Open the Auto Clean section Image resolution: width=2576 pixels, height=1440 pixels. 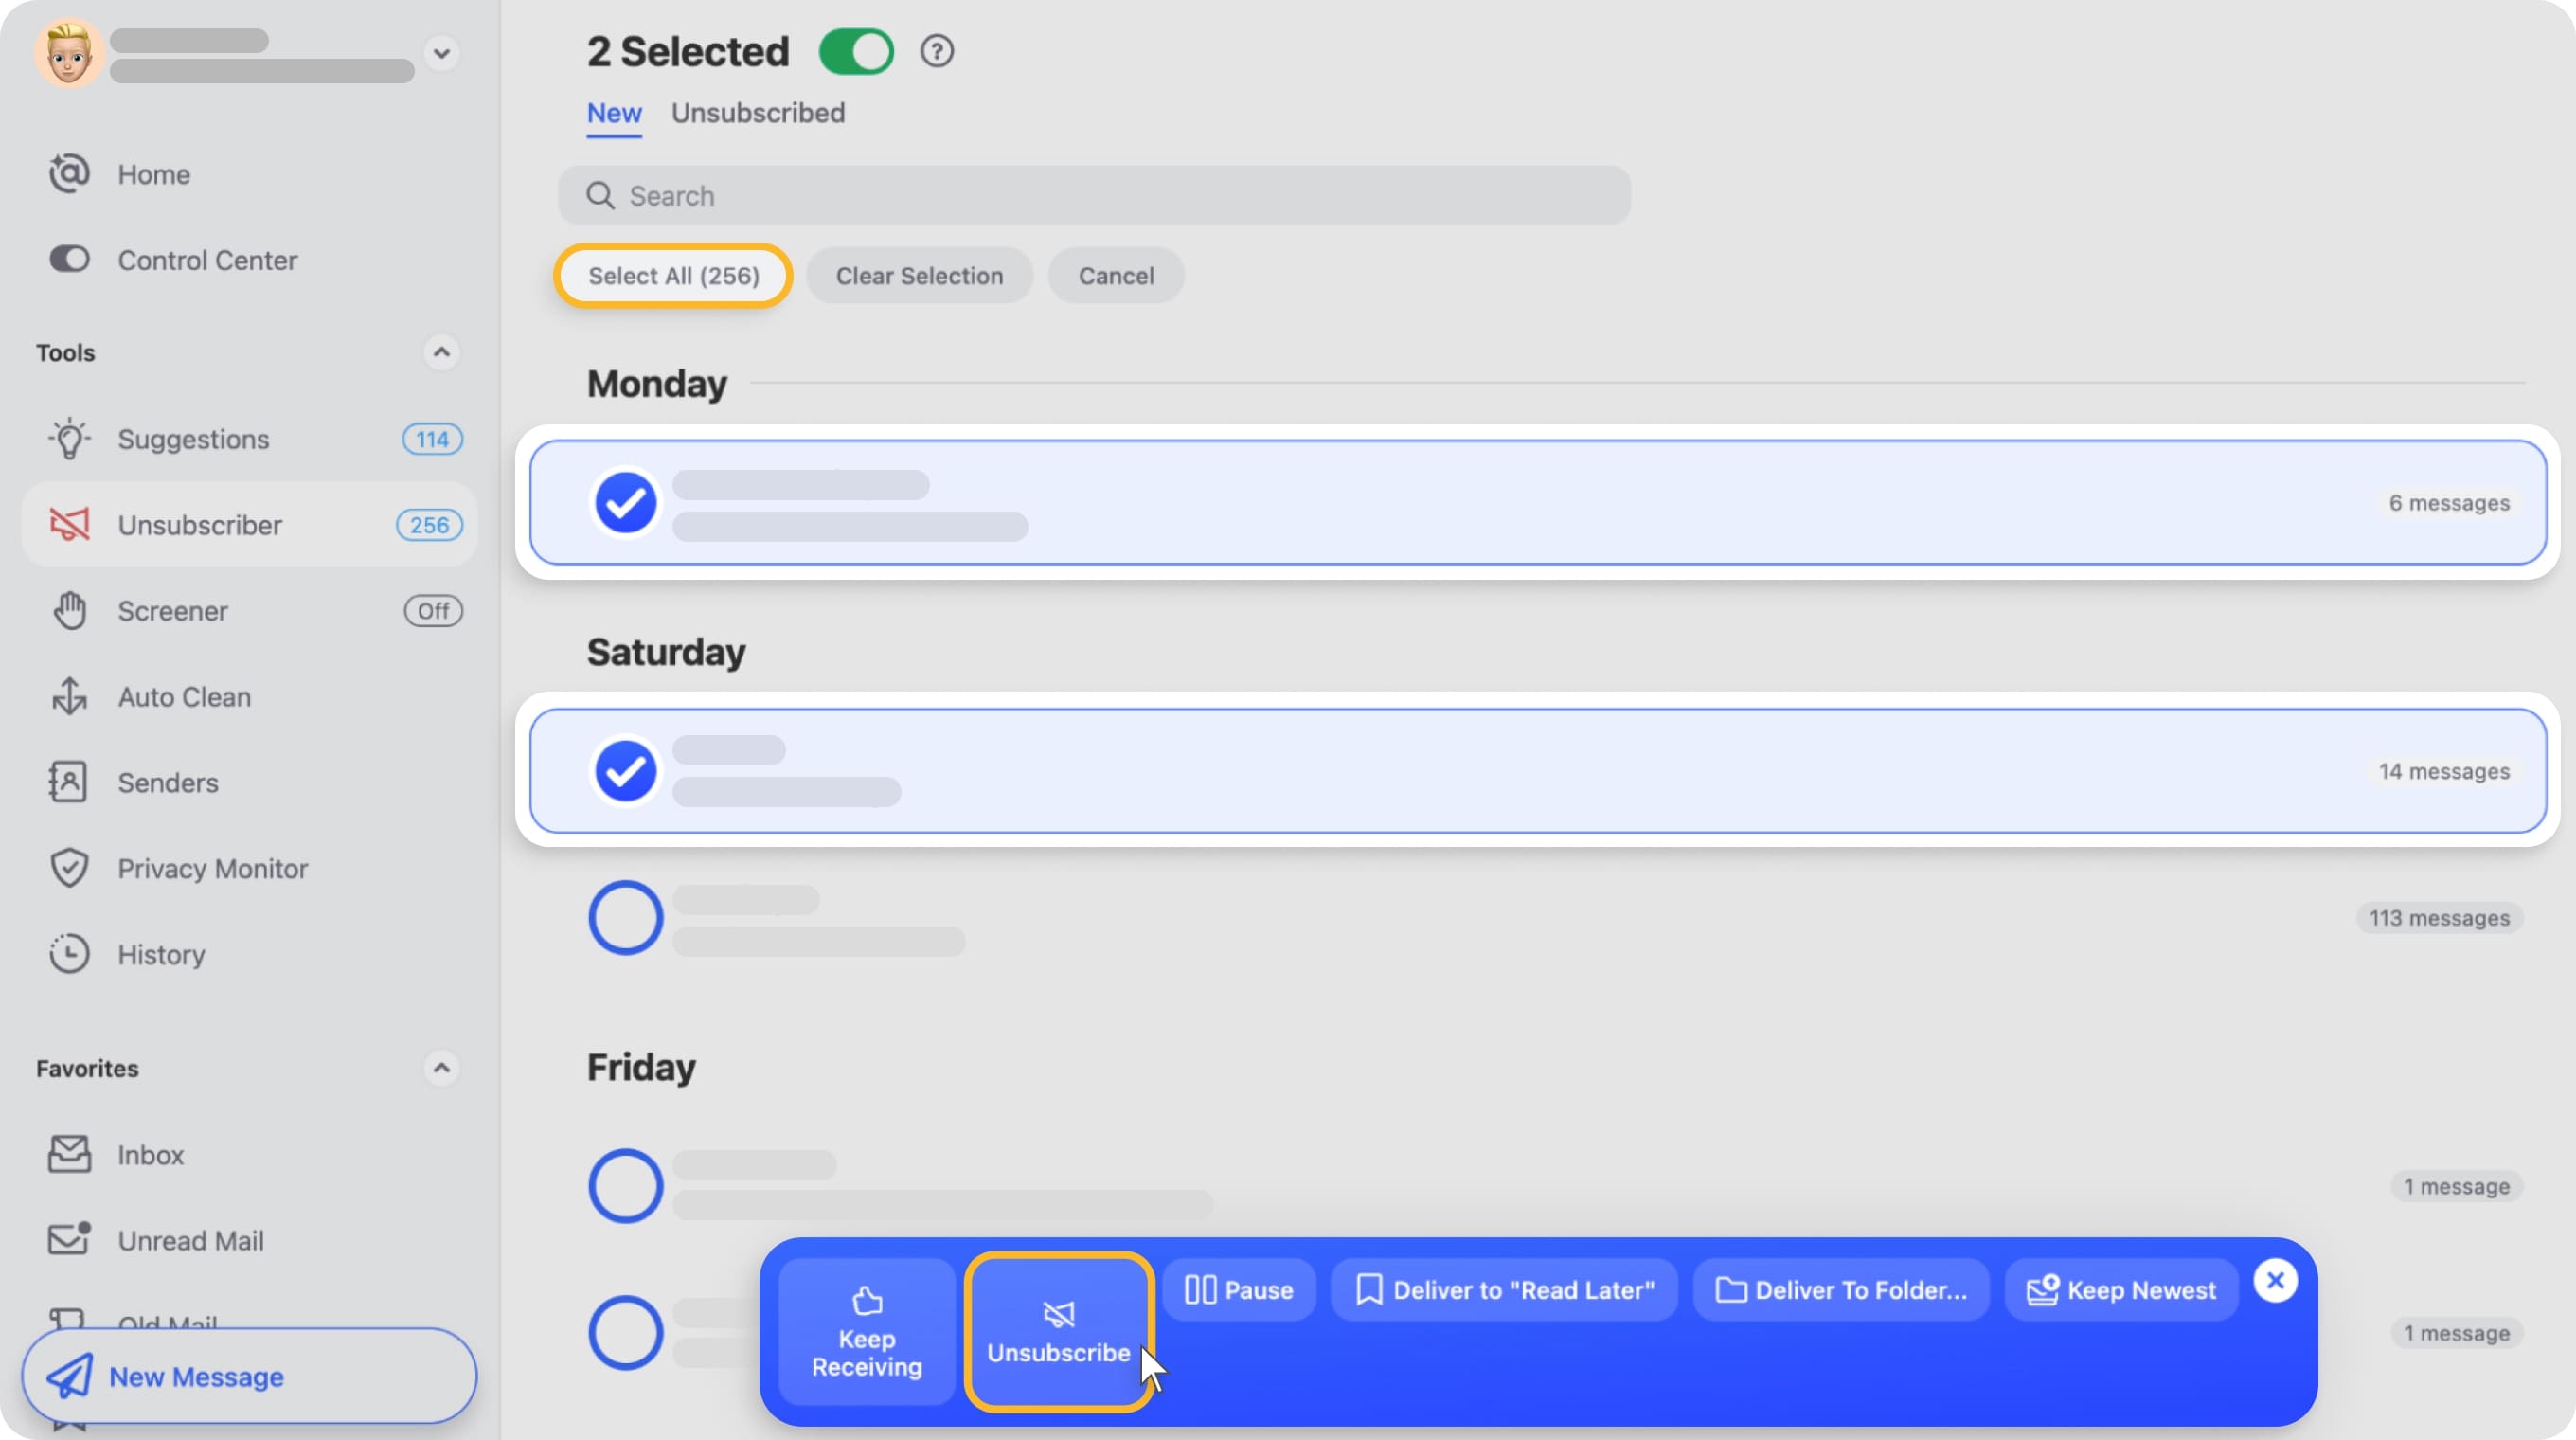click(x=184, y=695)
